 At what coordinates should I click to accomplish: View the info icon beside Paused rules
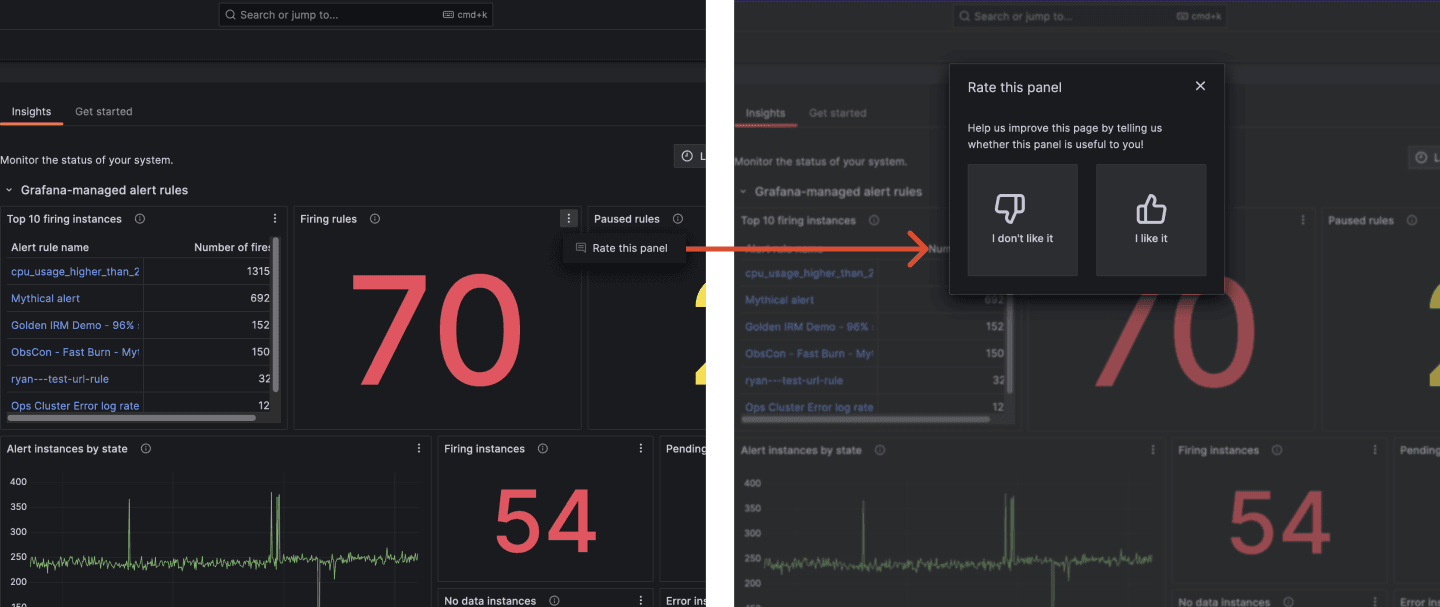click(678, 218)
